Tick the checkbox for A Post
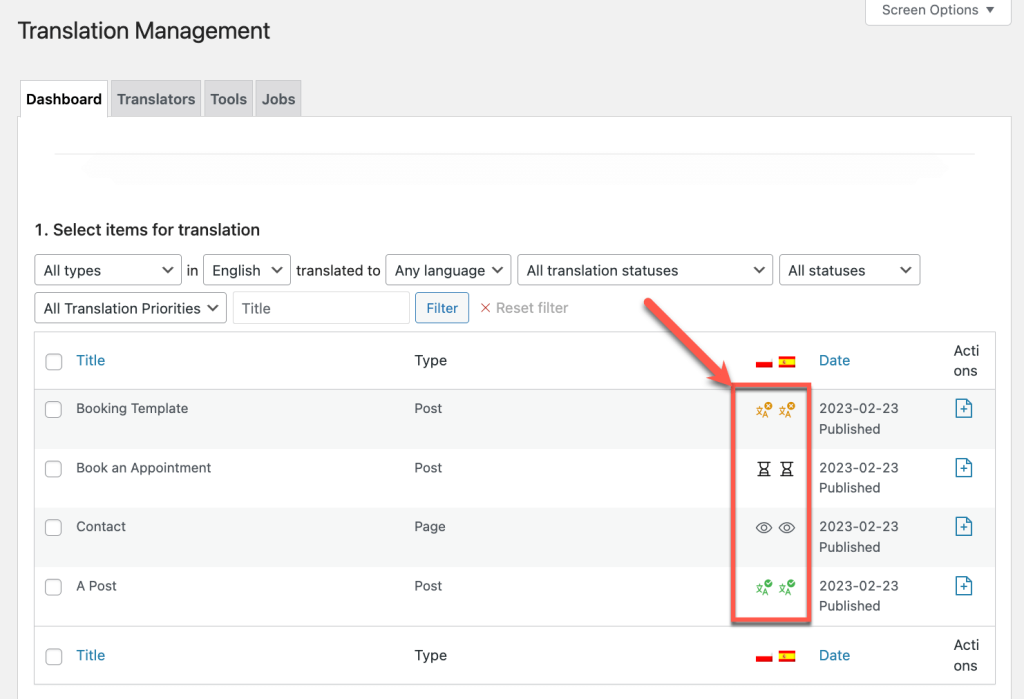Screen dimensions: 1024x699 coord(54,586)
